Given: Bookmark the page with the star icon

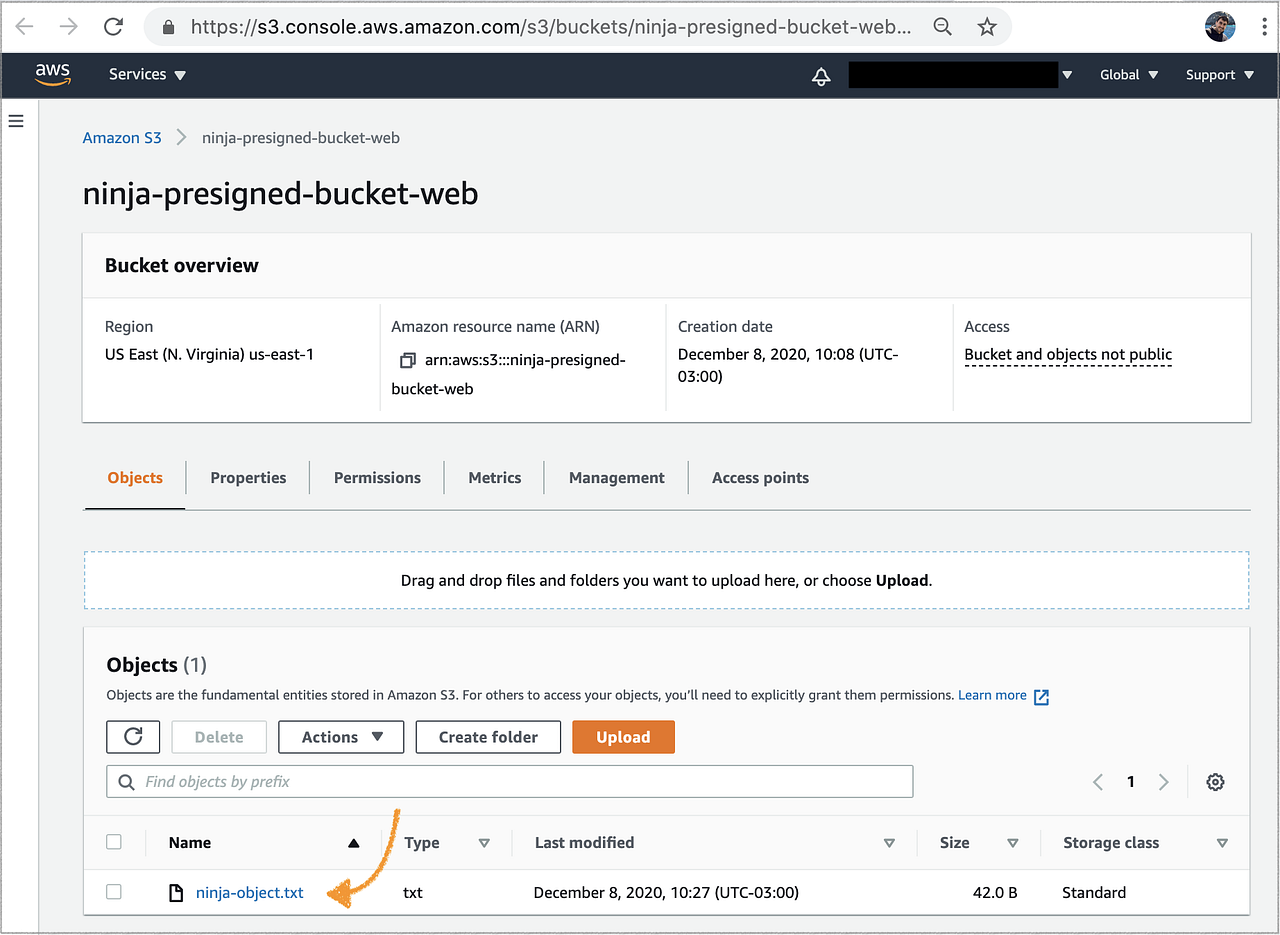Looking at the screenshot, I should coord(987,27).
